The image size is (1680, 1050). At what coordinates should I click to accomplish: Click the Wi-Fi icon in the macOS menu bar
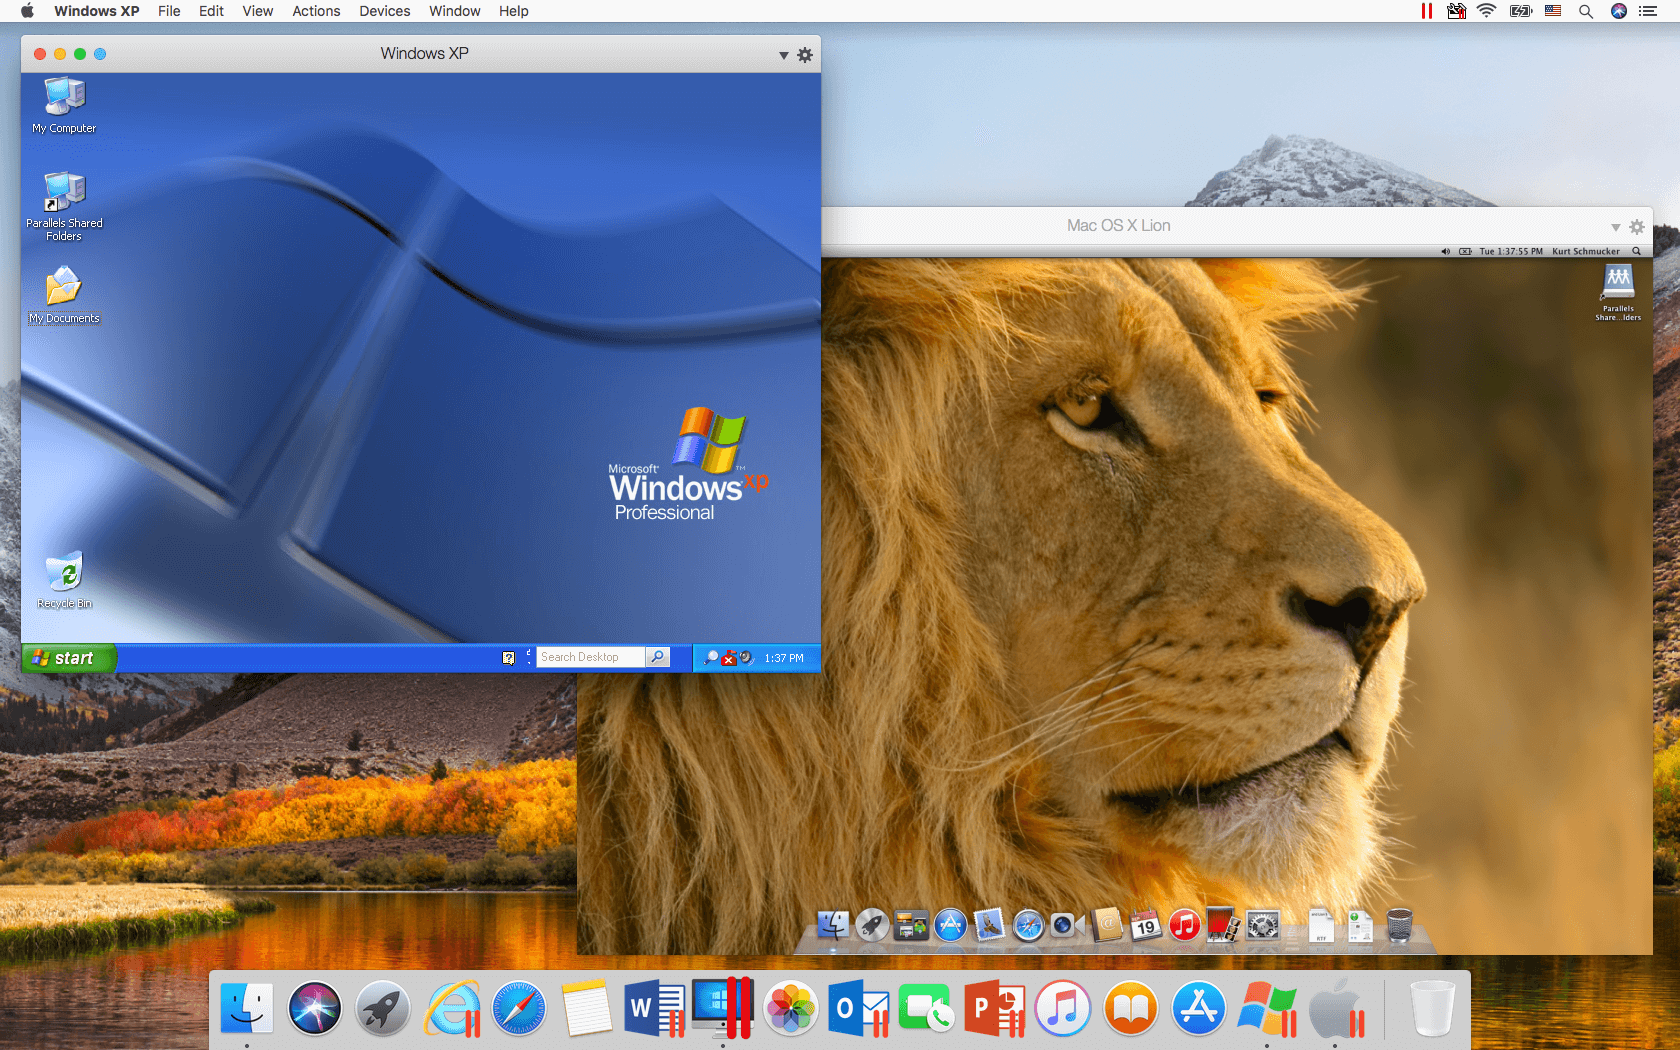tap(1487, 11)
